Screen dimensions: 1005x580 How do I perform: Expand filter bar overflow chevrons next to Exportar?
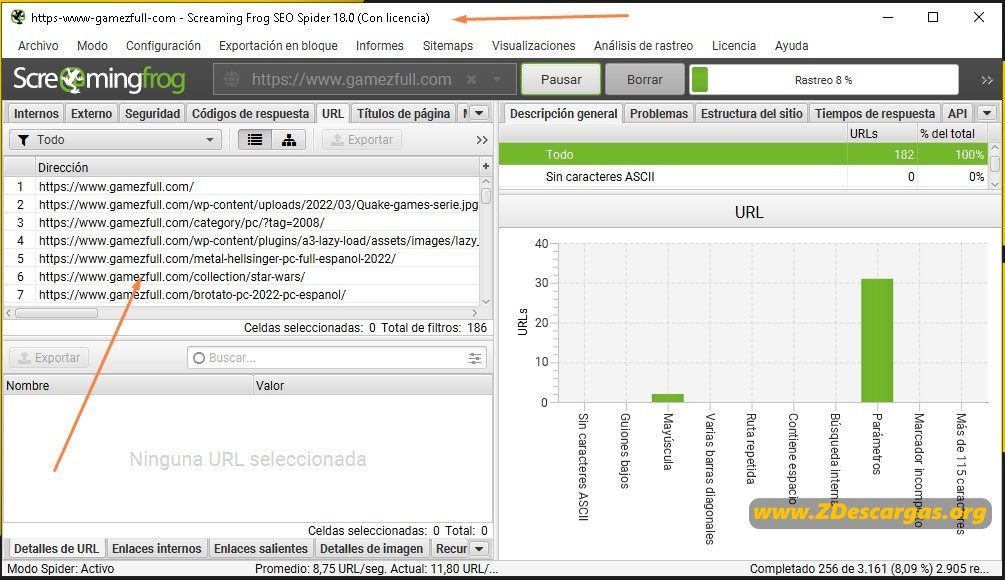(x=482, y=140)
